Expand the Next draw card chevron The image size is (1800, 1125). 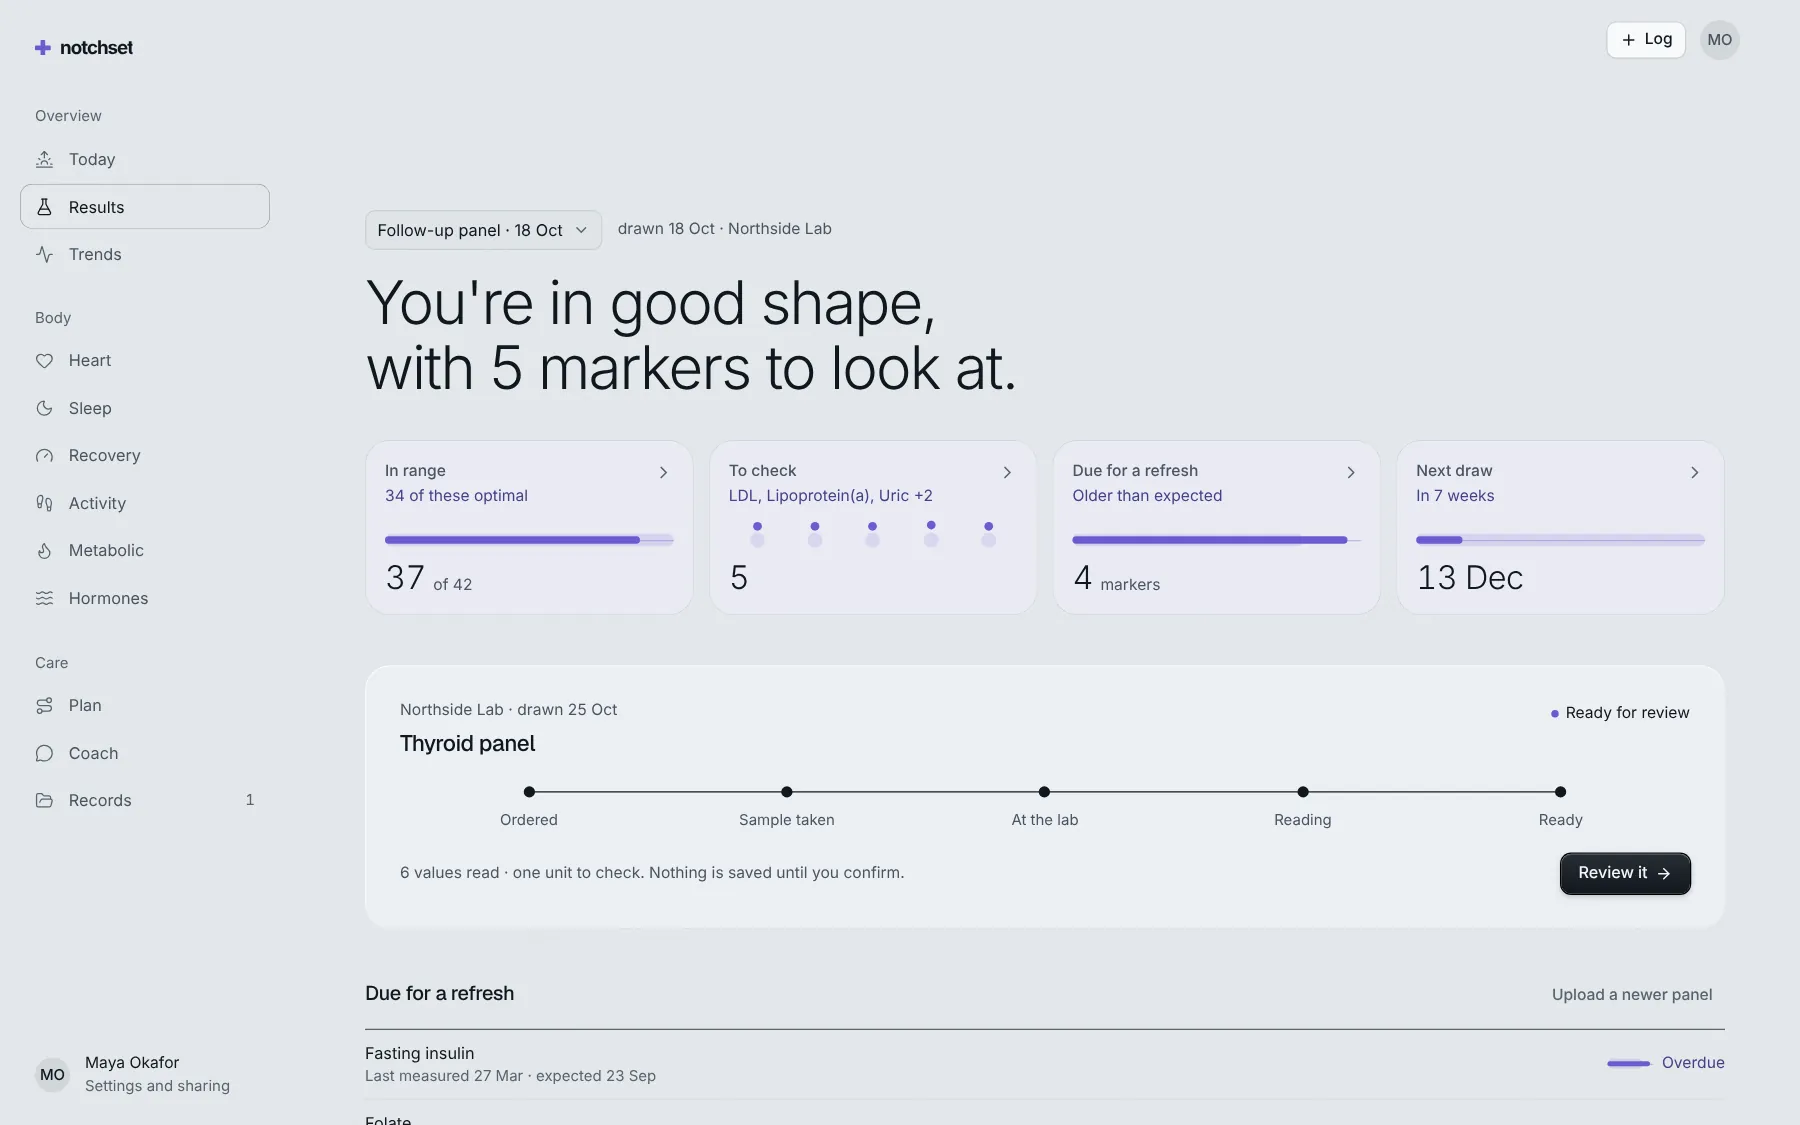1695,472
